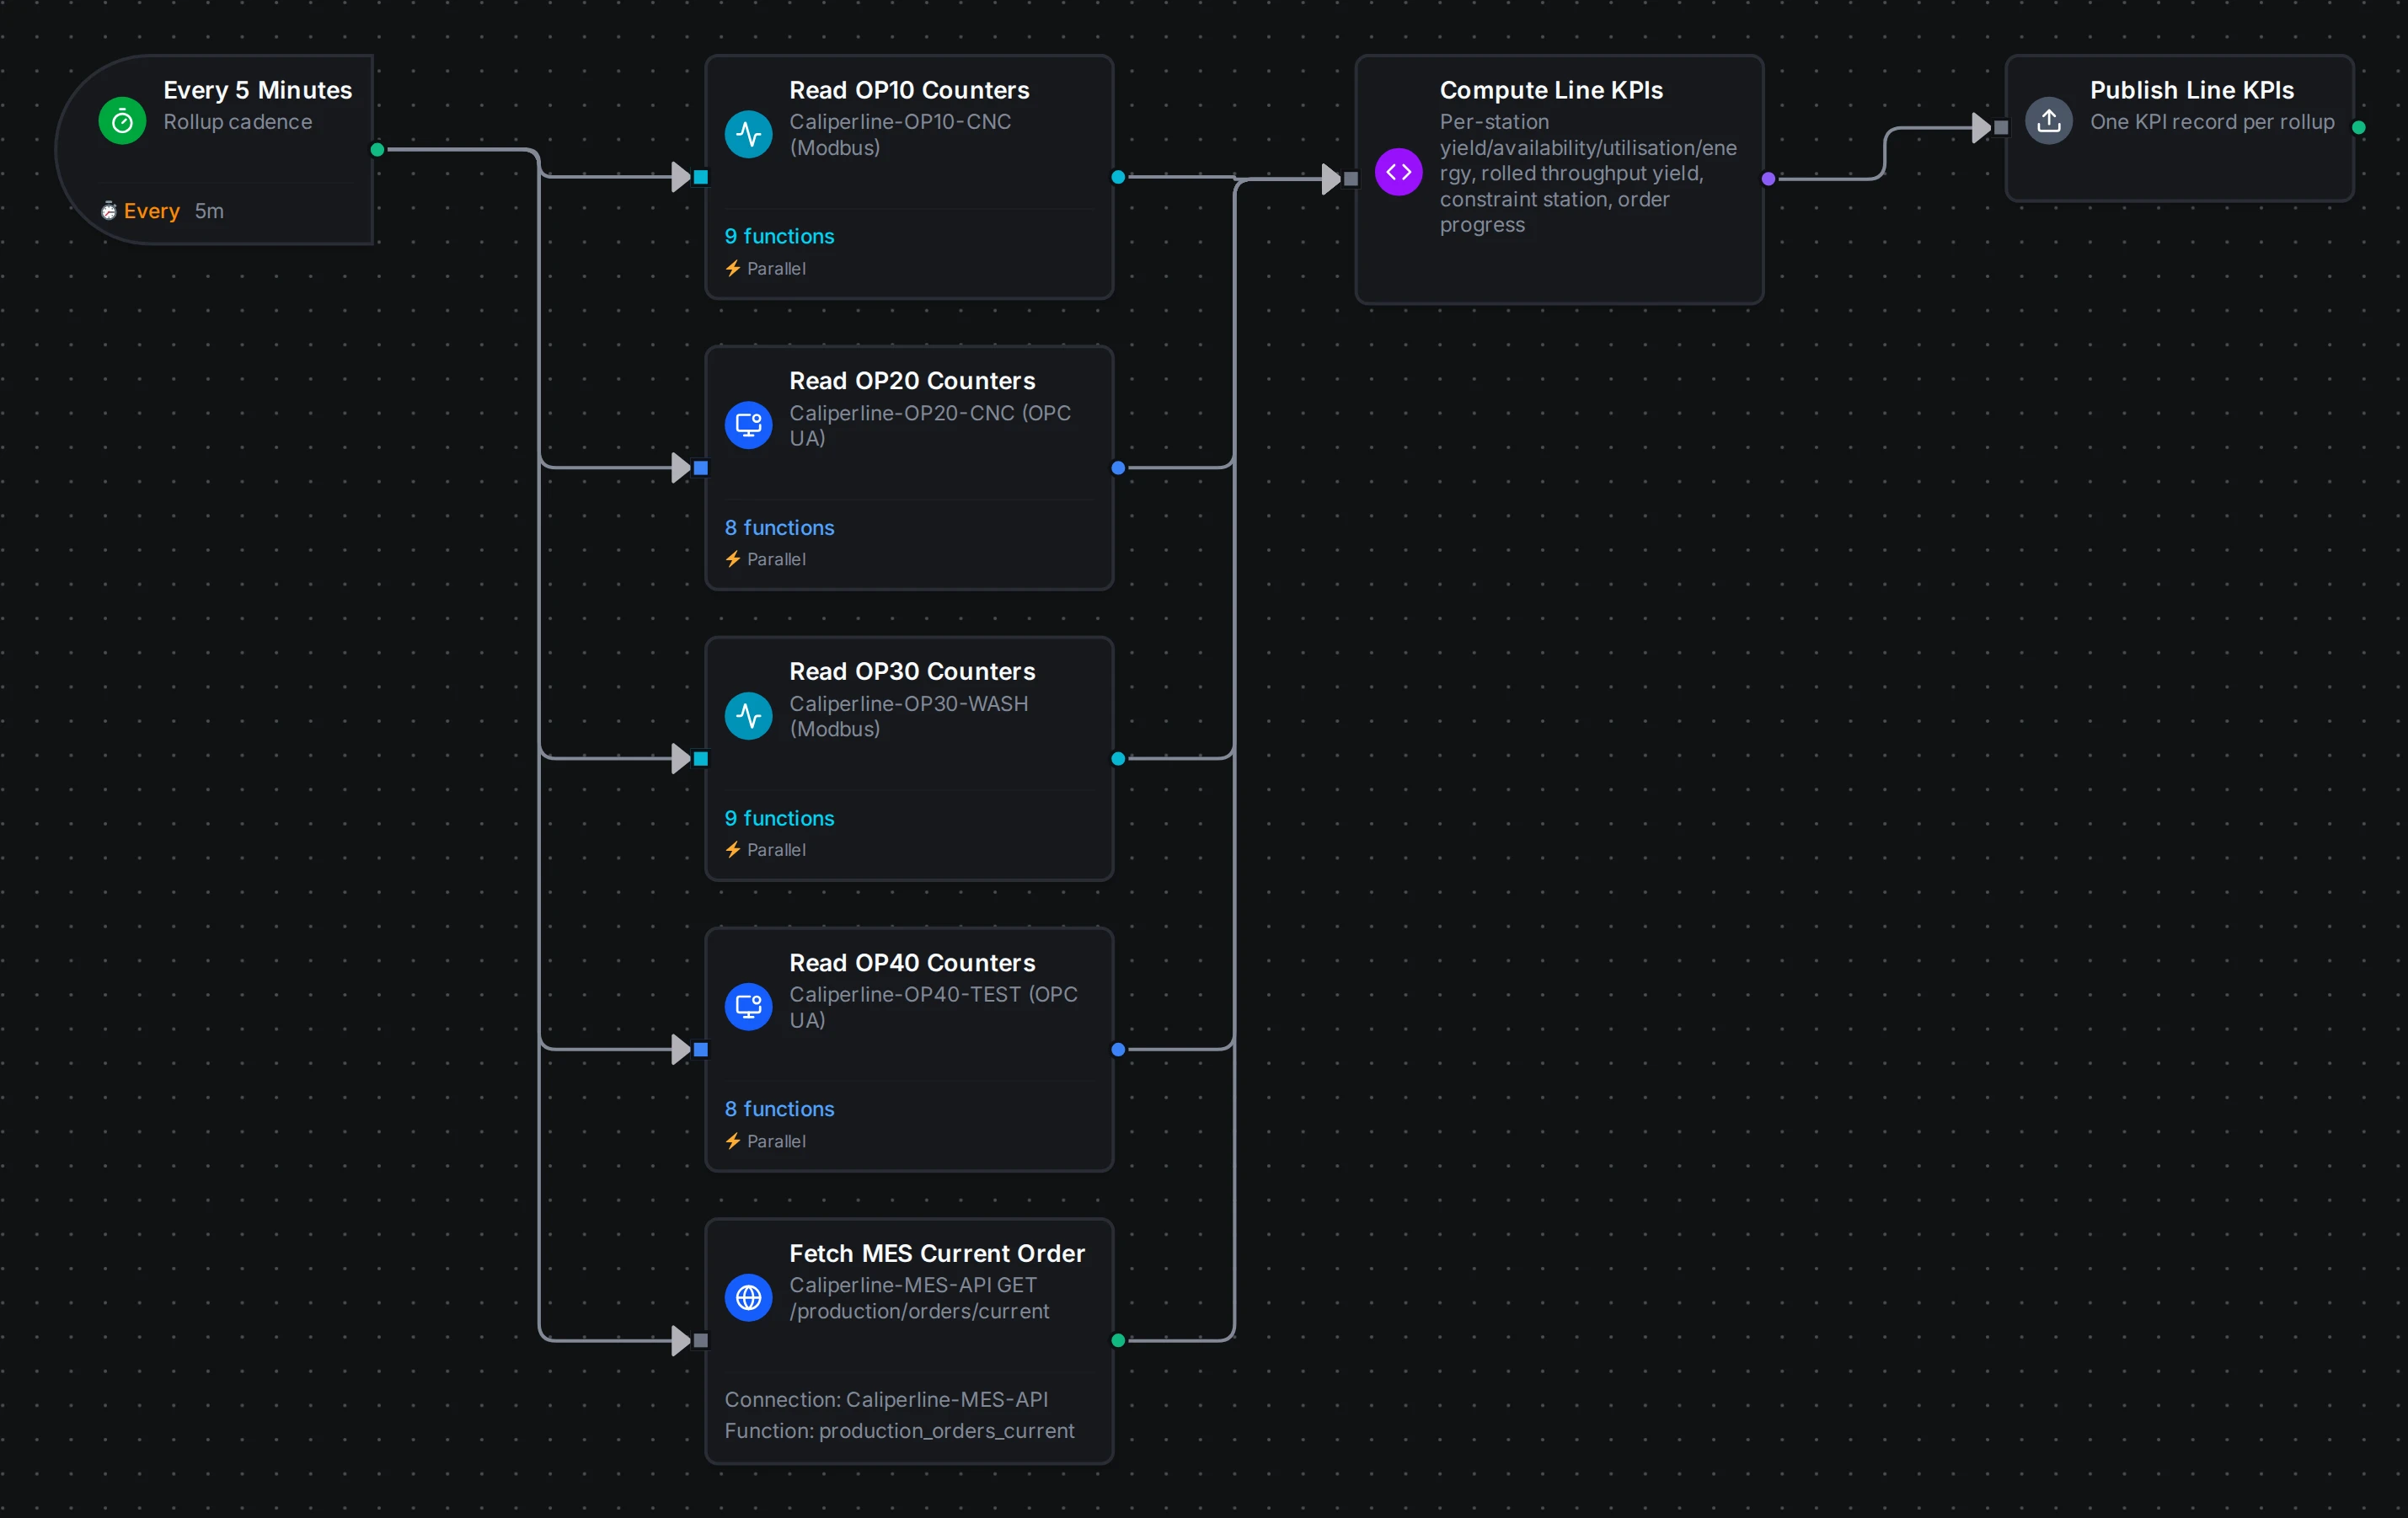The width and height of the screenshot is (2408, 1518).
Task: Select the Read OP40 Counters title
Action: pos(912,963)
